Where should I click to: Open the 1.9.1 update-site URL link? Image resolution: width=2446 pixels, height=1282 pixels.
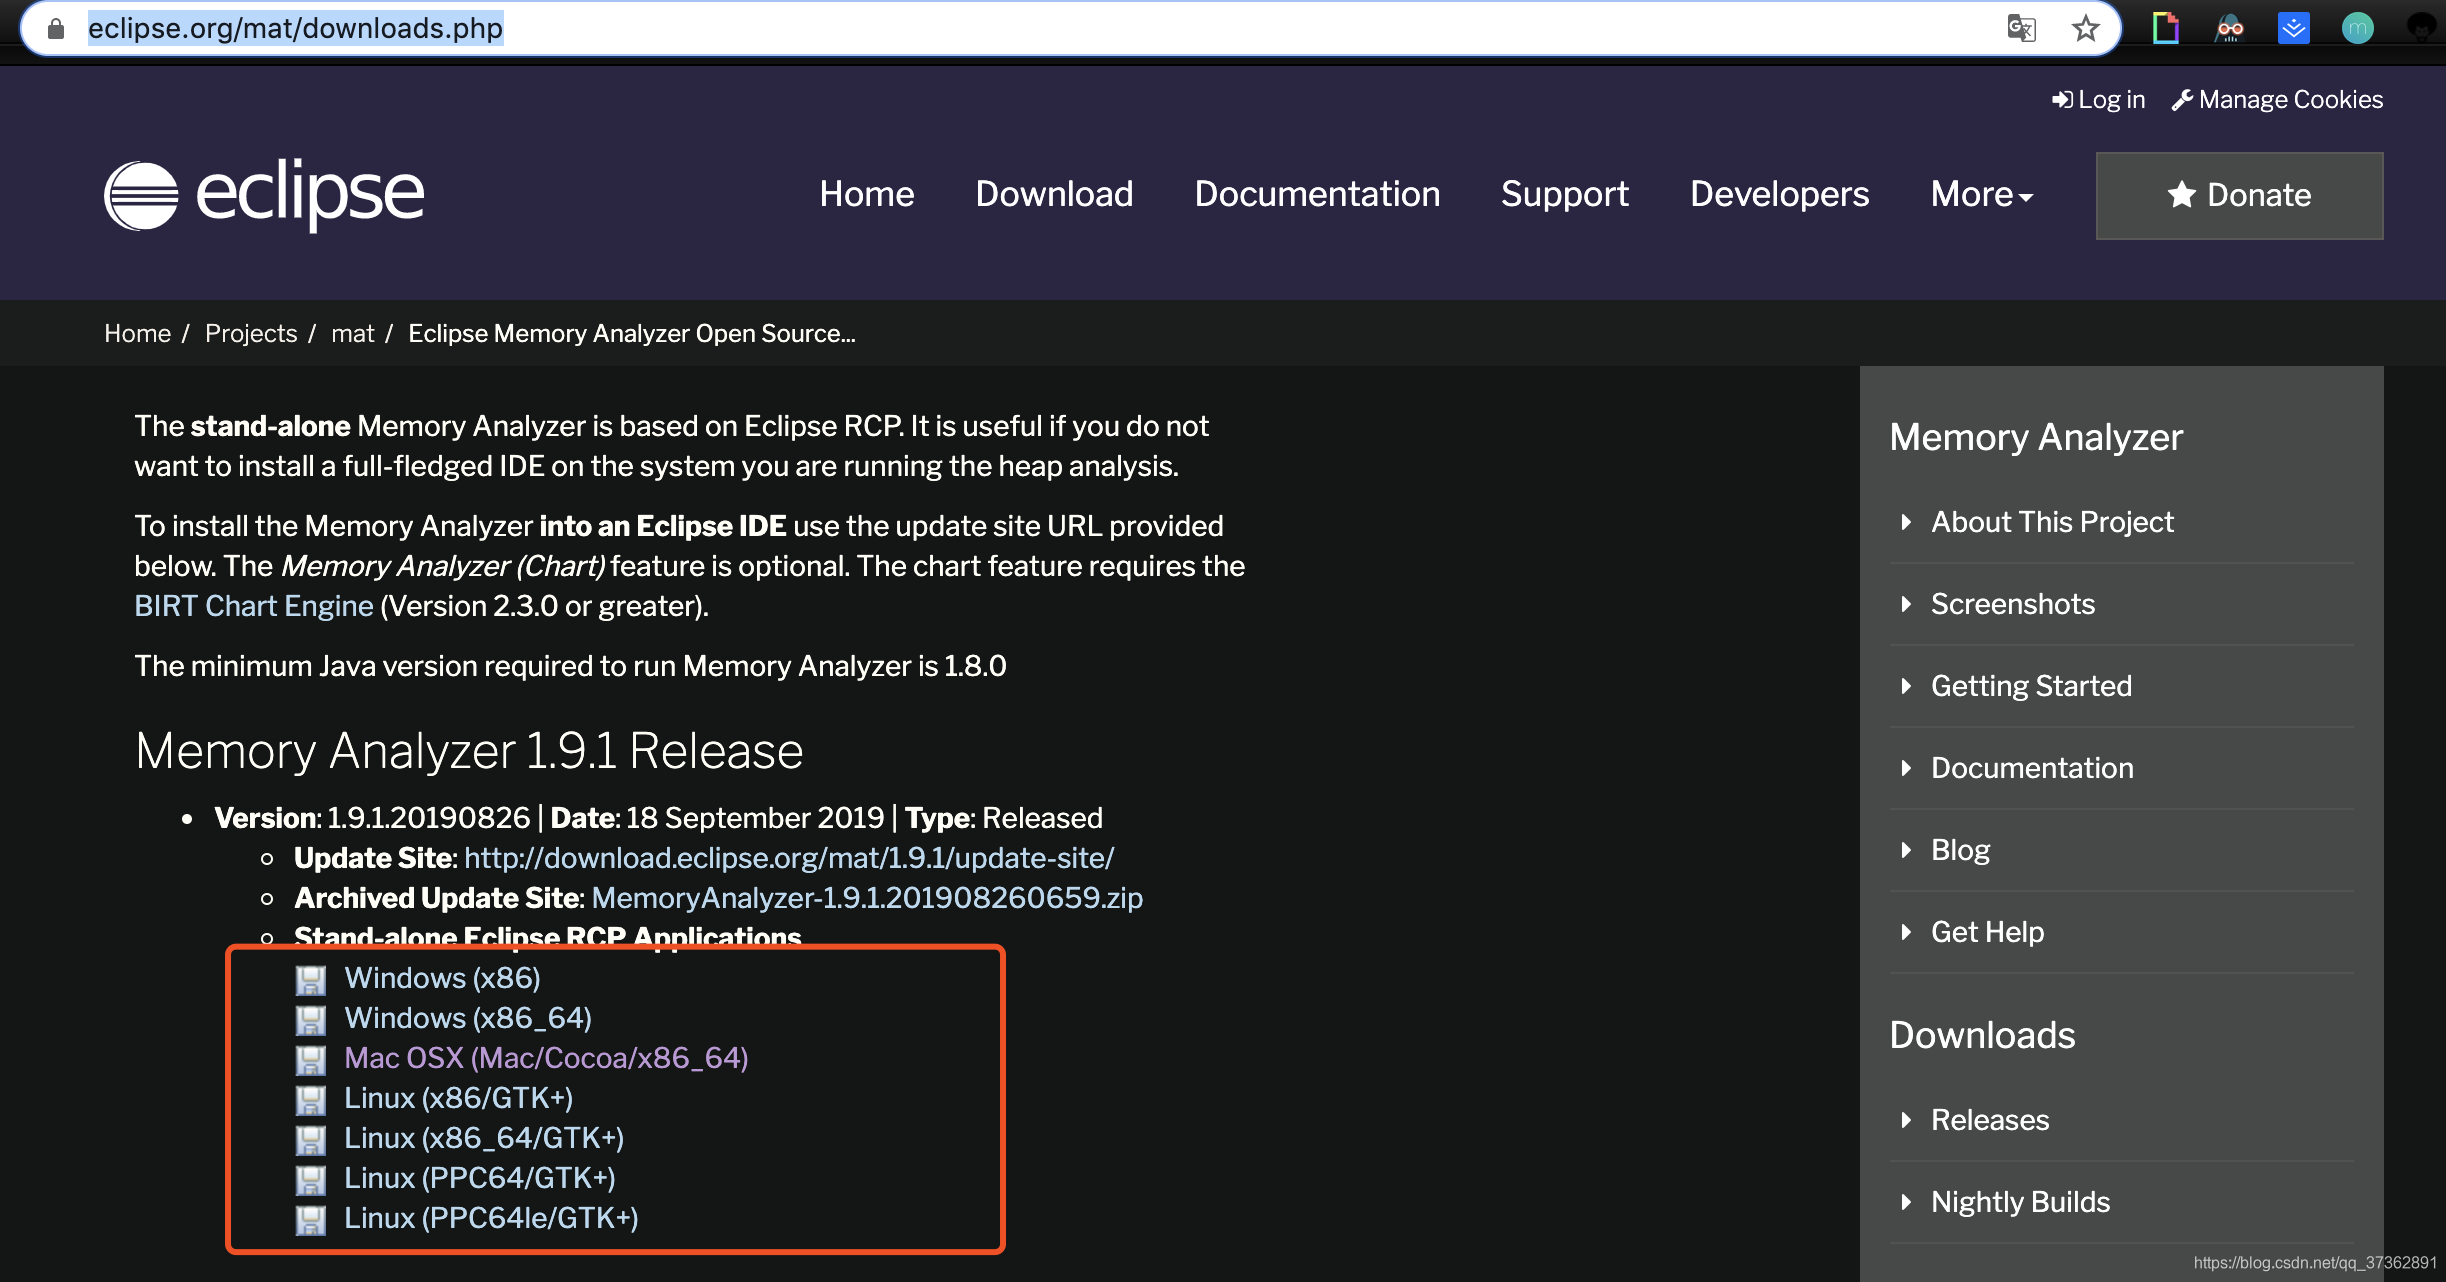tap(789, 858)
